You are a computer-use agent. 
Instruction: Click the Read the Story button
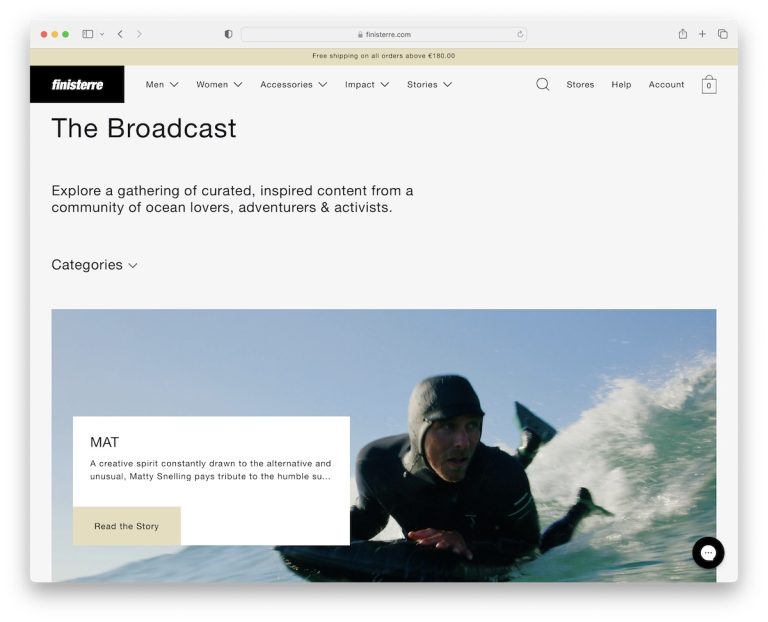126,526
